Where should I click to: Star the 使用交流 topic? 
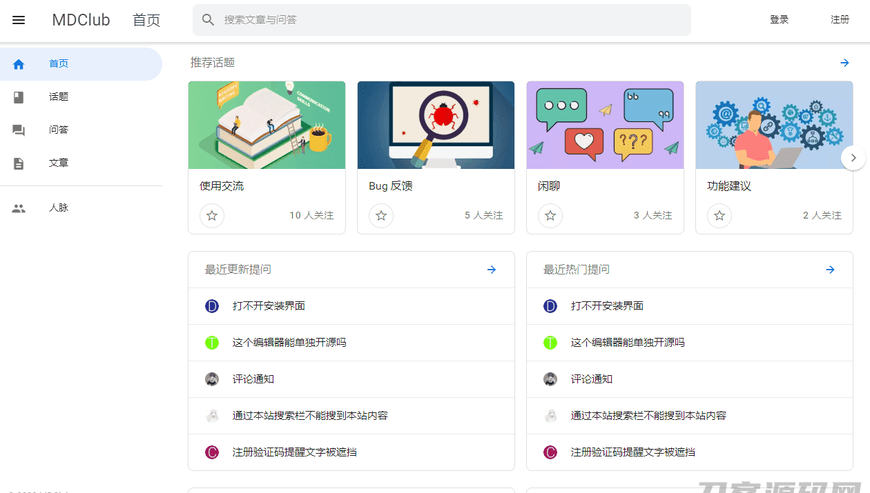(x=211, y=215)
